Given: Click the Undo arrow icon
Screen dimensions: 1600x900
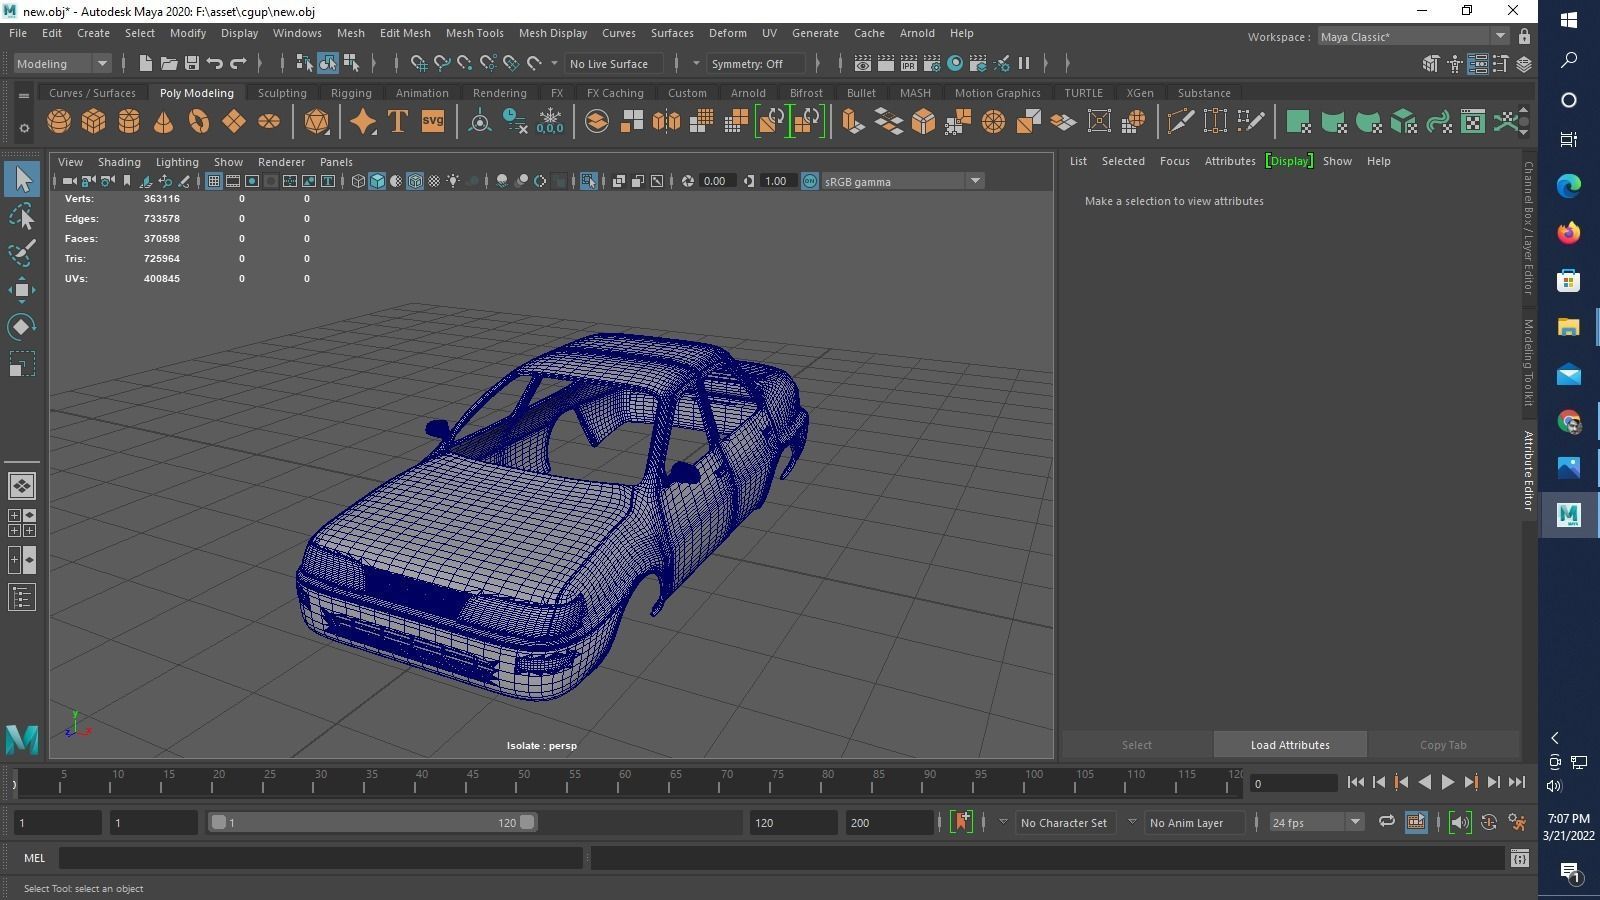Looking at the screenshot, I should [x=215, y=63].
